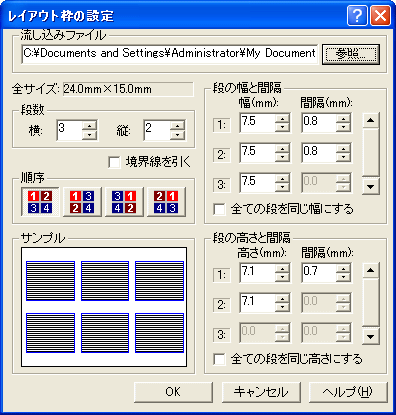Click column 3 width field
Viewport: 396px width, 415px height.
point(257,183)
